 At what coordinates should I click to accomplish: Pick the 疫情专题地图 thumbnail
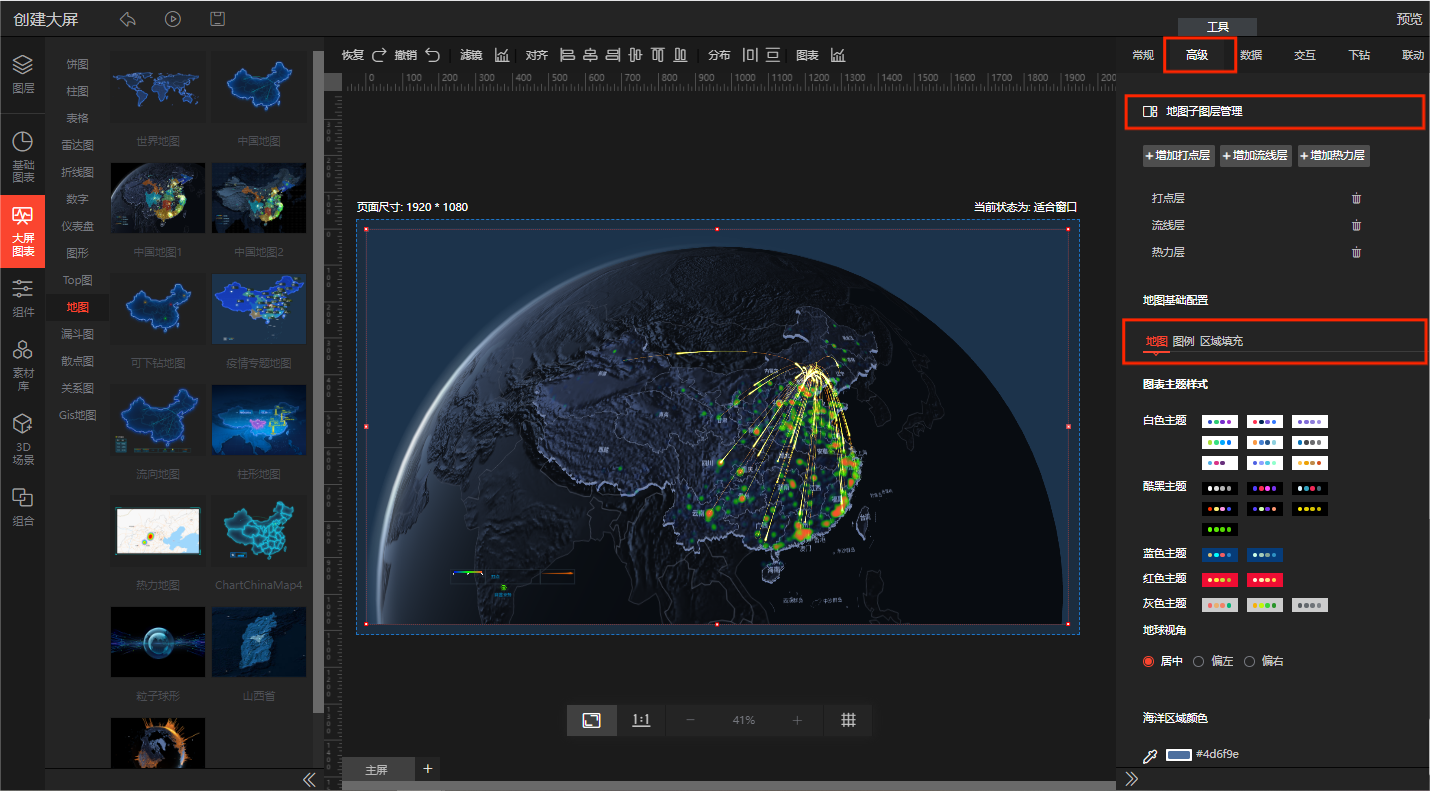(x=259, y=310)
